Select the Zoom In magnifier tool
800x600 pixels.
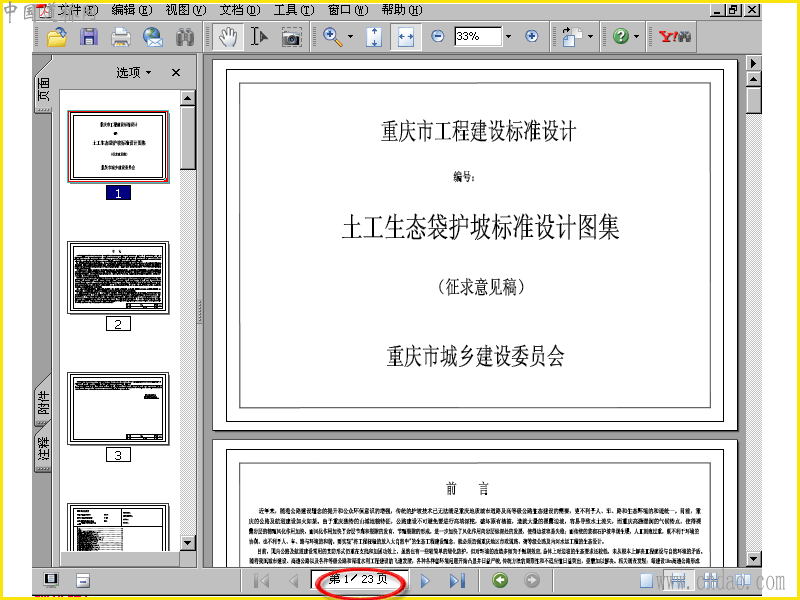(x=333, y=37)
